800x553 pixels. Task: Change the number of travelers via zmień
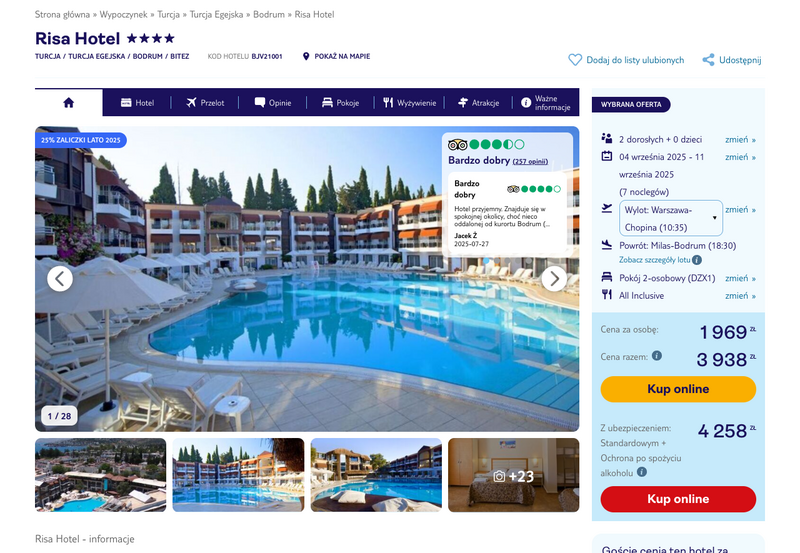pyautogui.click(x=740, y=139)
